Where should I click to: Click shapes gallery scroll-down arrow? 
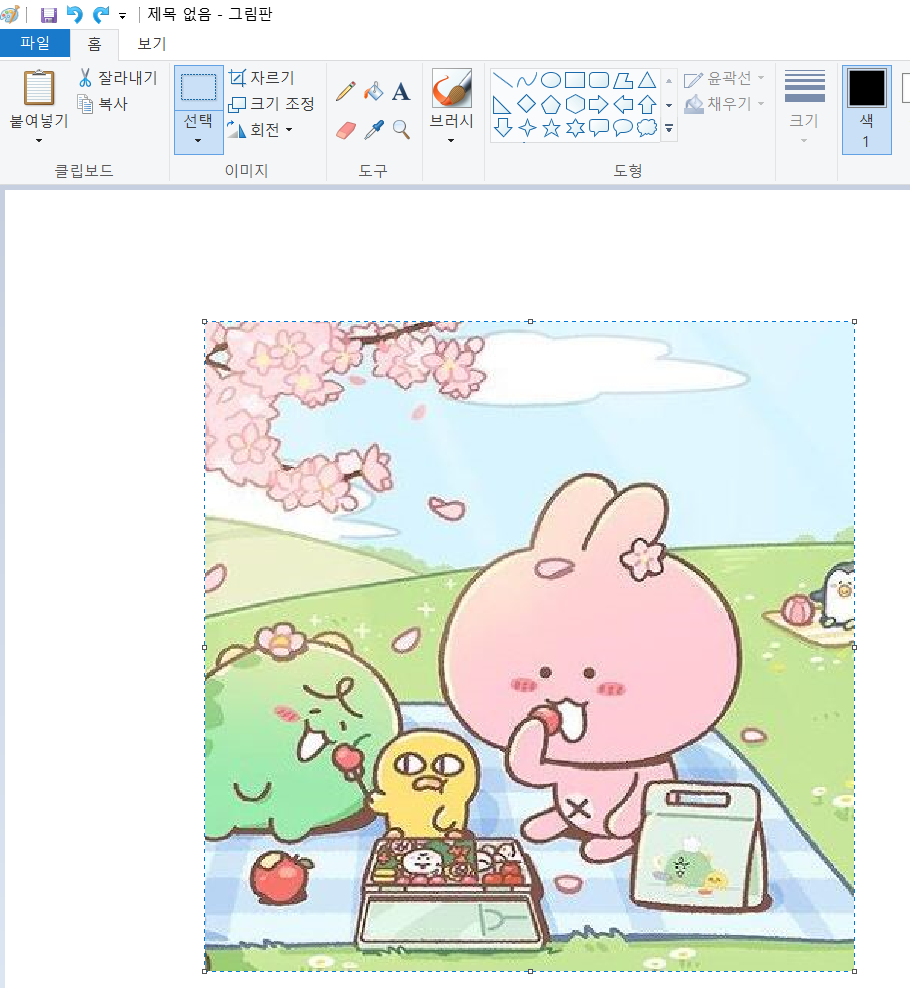tap(669, 105)
